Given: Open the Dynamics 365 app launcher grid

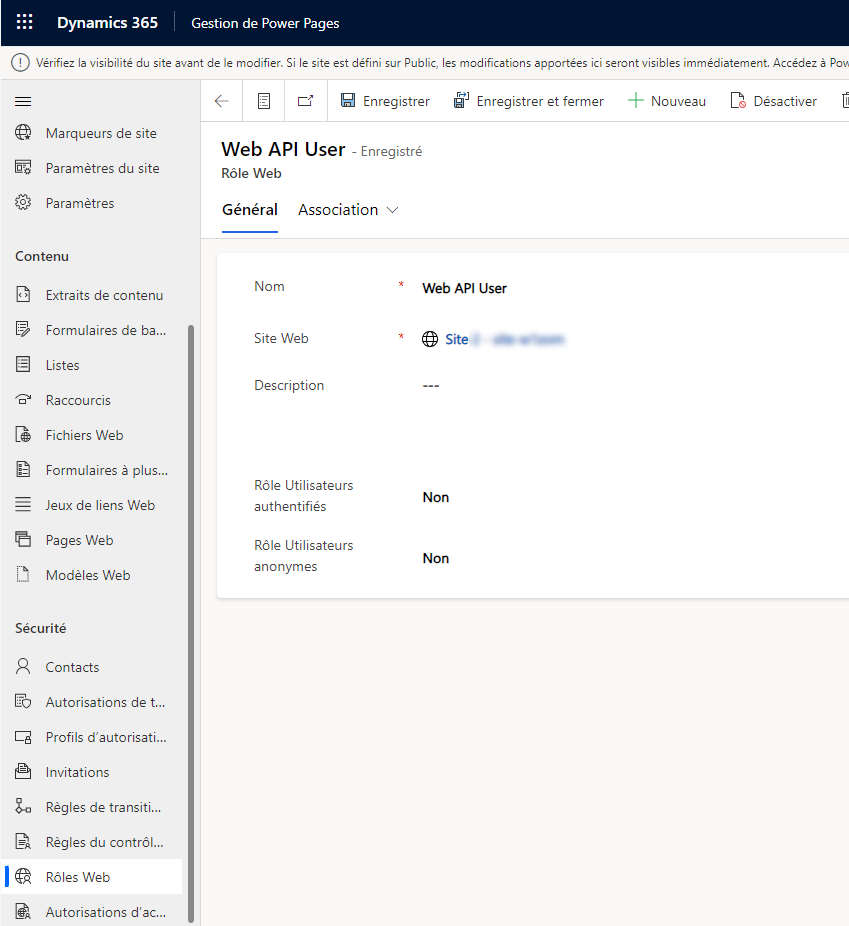Looking at the screenshot, I should (x=24, y=22).
